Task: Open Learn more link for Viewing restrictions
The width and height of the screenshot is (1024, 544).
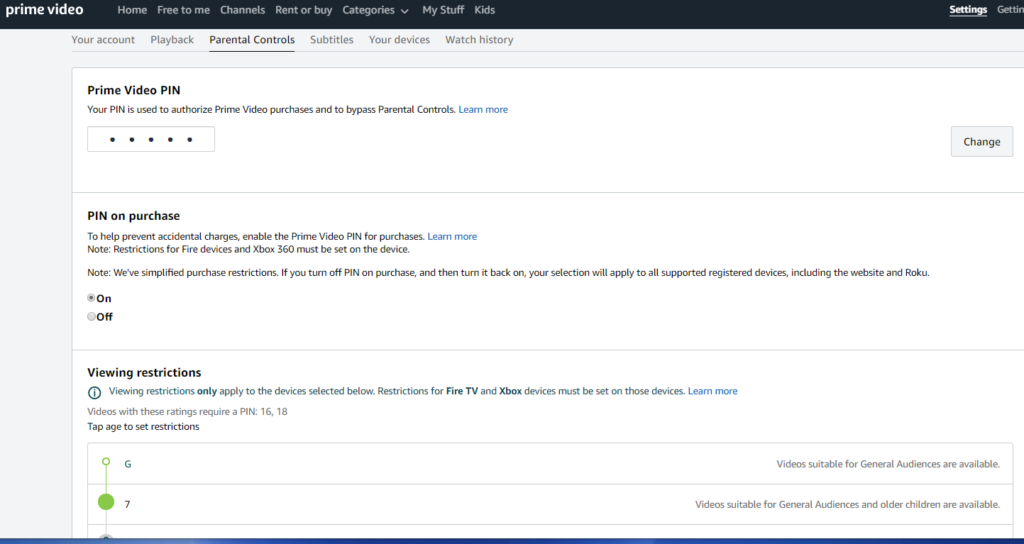Action: (712, 391)
